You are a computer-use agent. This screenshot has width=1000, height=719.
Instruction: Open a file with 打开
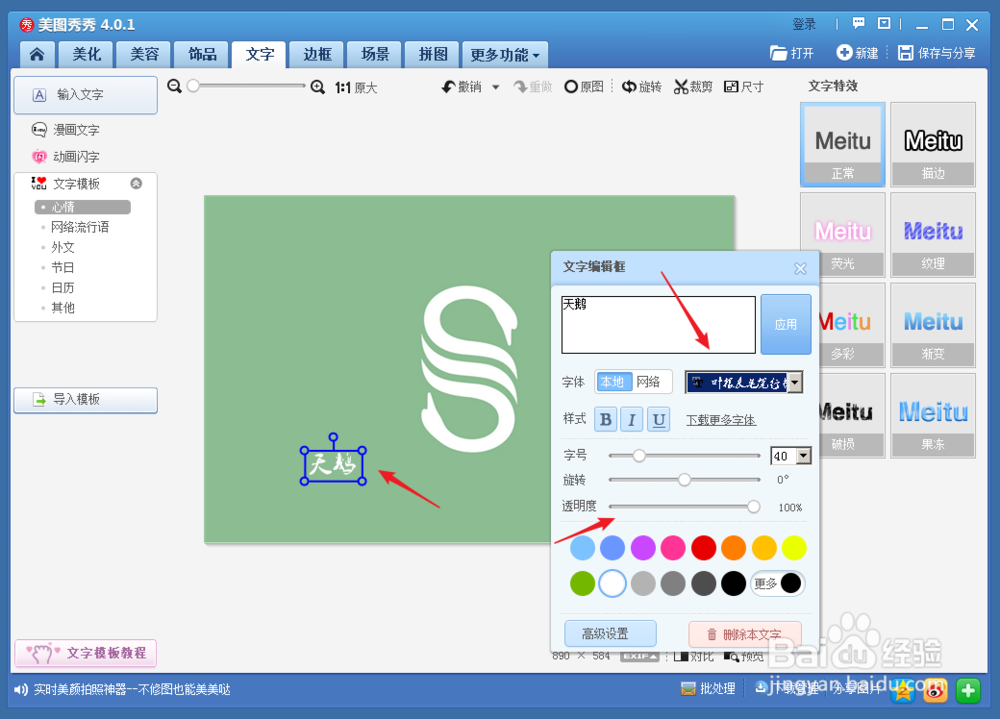[792, 53]
